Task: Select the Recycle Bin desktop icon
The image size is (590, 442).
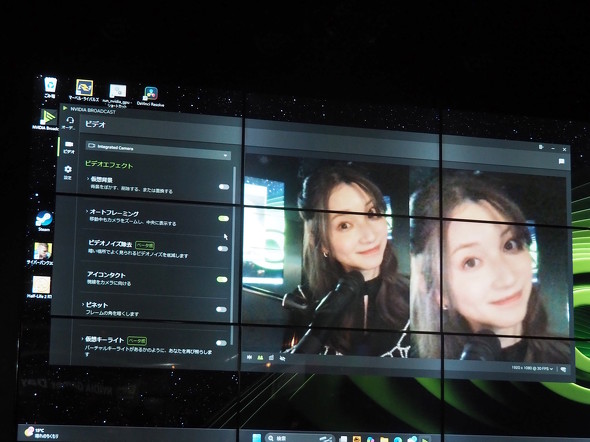Action: [50, 87]
